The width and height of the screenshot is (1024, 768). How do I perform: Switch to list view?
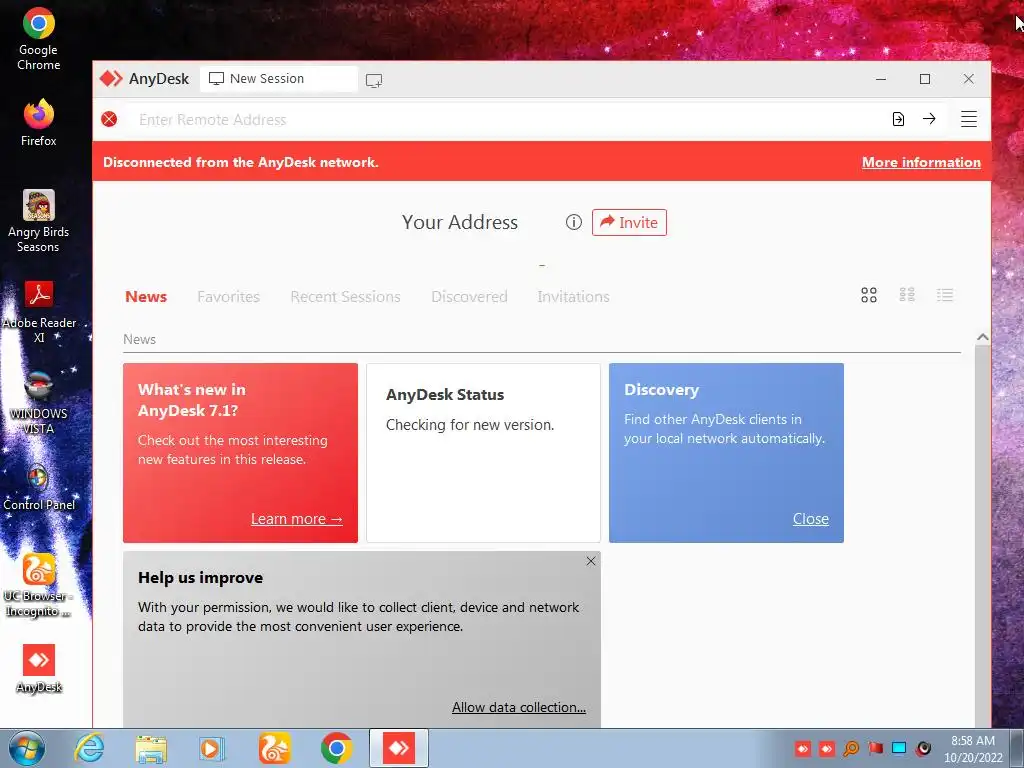pyautogui.click(x=945, y=295)
